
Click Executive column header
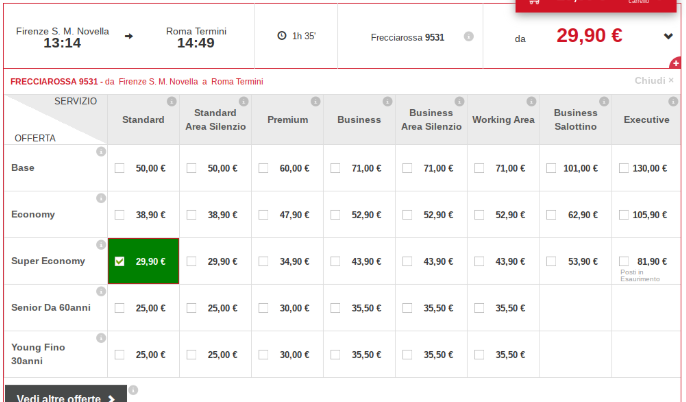click(646, 119)
